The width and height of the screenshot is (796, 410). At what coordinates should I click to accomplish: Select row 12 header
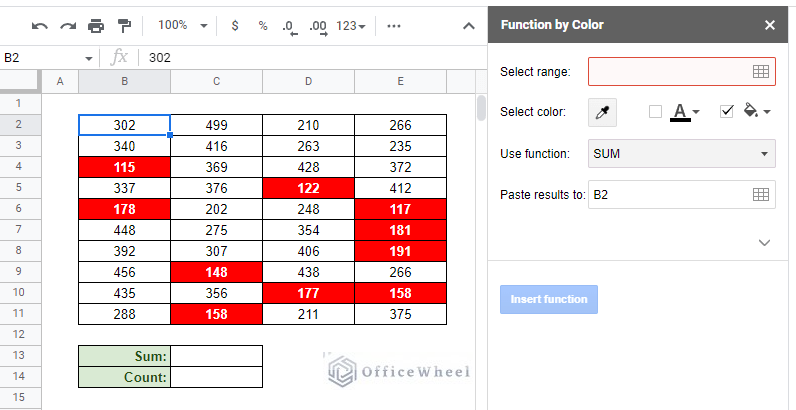click(19, 334)
